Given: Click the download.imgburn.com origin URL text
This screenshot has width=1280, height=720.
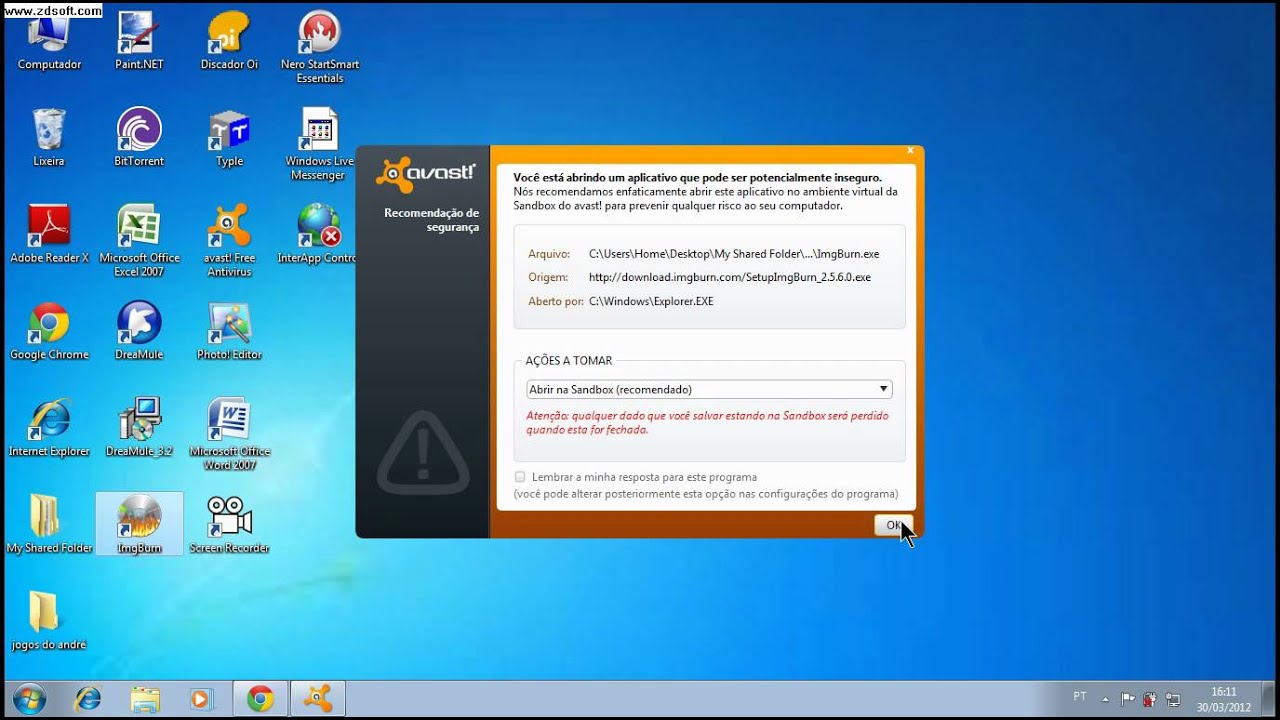Looking at the screenshot, I should (x=730, y=277).
